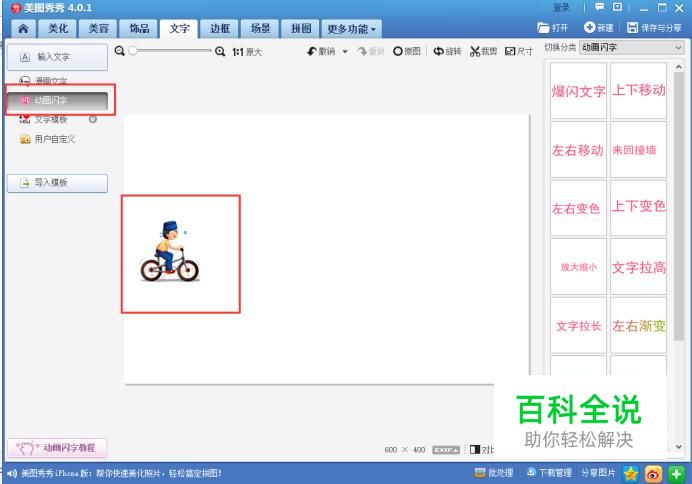Click the skin window icon in title bar
Viewport: 692px width, 484px height.
coord(617,7)
